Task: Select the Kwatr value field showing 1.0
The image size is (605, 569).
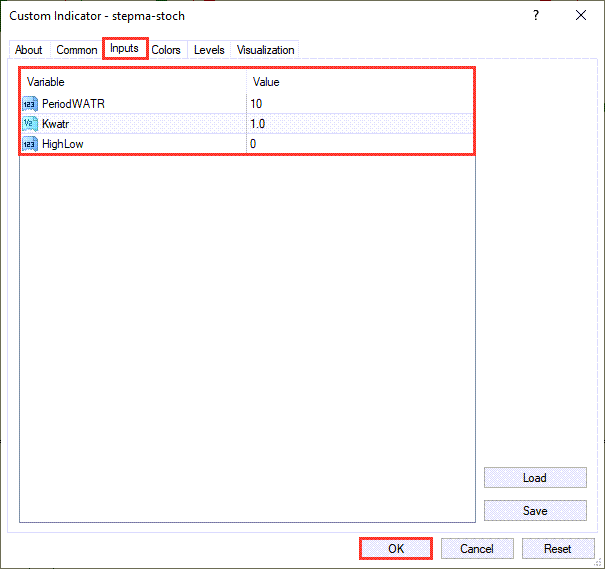Action: 360,123
